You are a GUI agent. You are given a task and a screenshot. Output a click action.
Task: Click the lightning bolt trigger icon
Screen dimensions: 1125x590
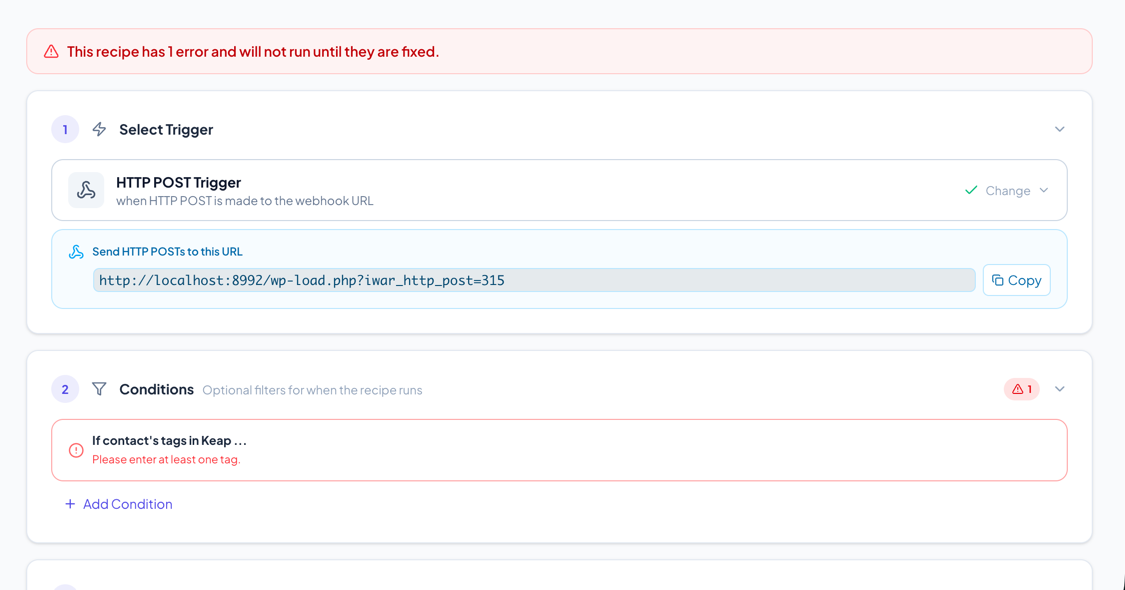point(99,129)
